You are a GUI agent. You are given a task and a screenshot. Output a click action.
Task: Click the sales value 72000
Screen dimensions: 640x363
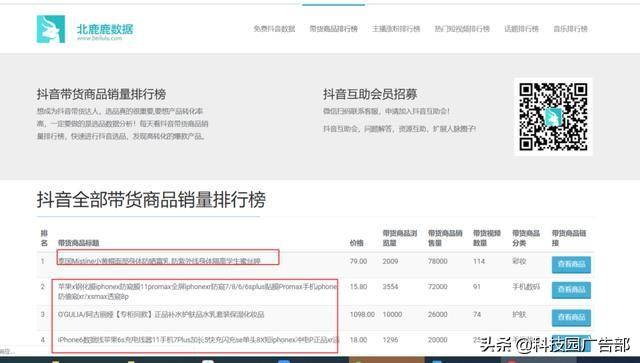click(438, 287)
